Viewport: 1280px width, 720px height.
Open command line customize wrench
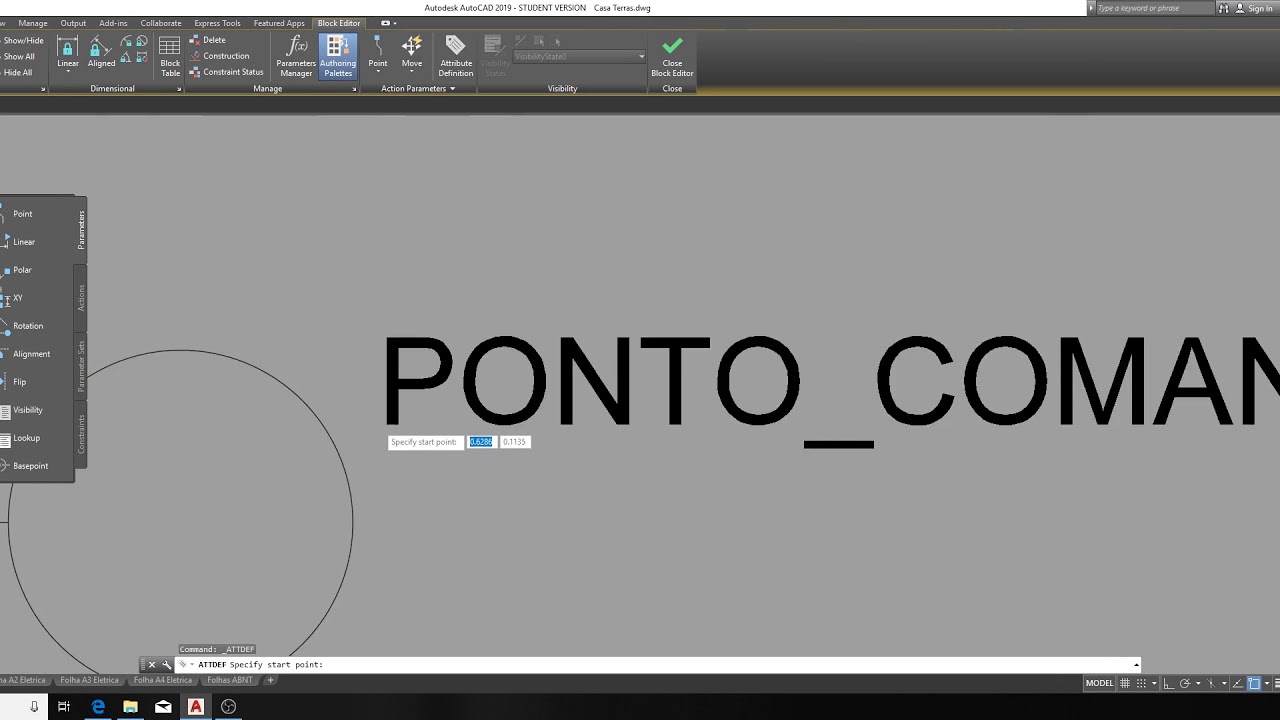[166, 665]
